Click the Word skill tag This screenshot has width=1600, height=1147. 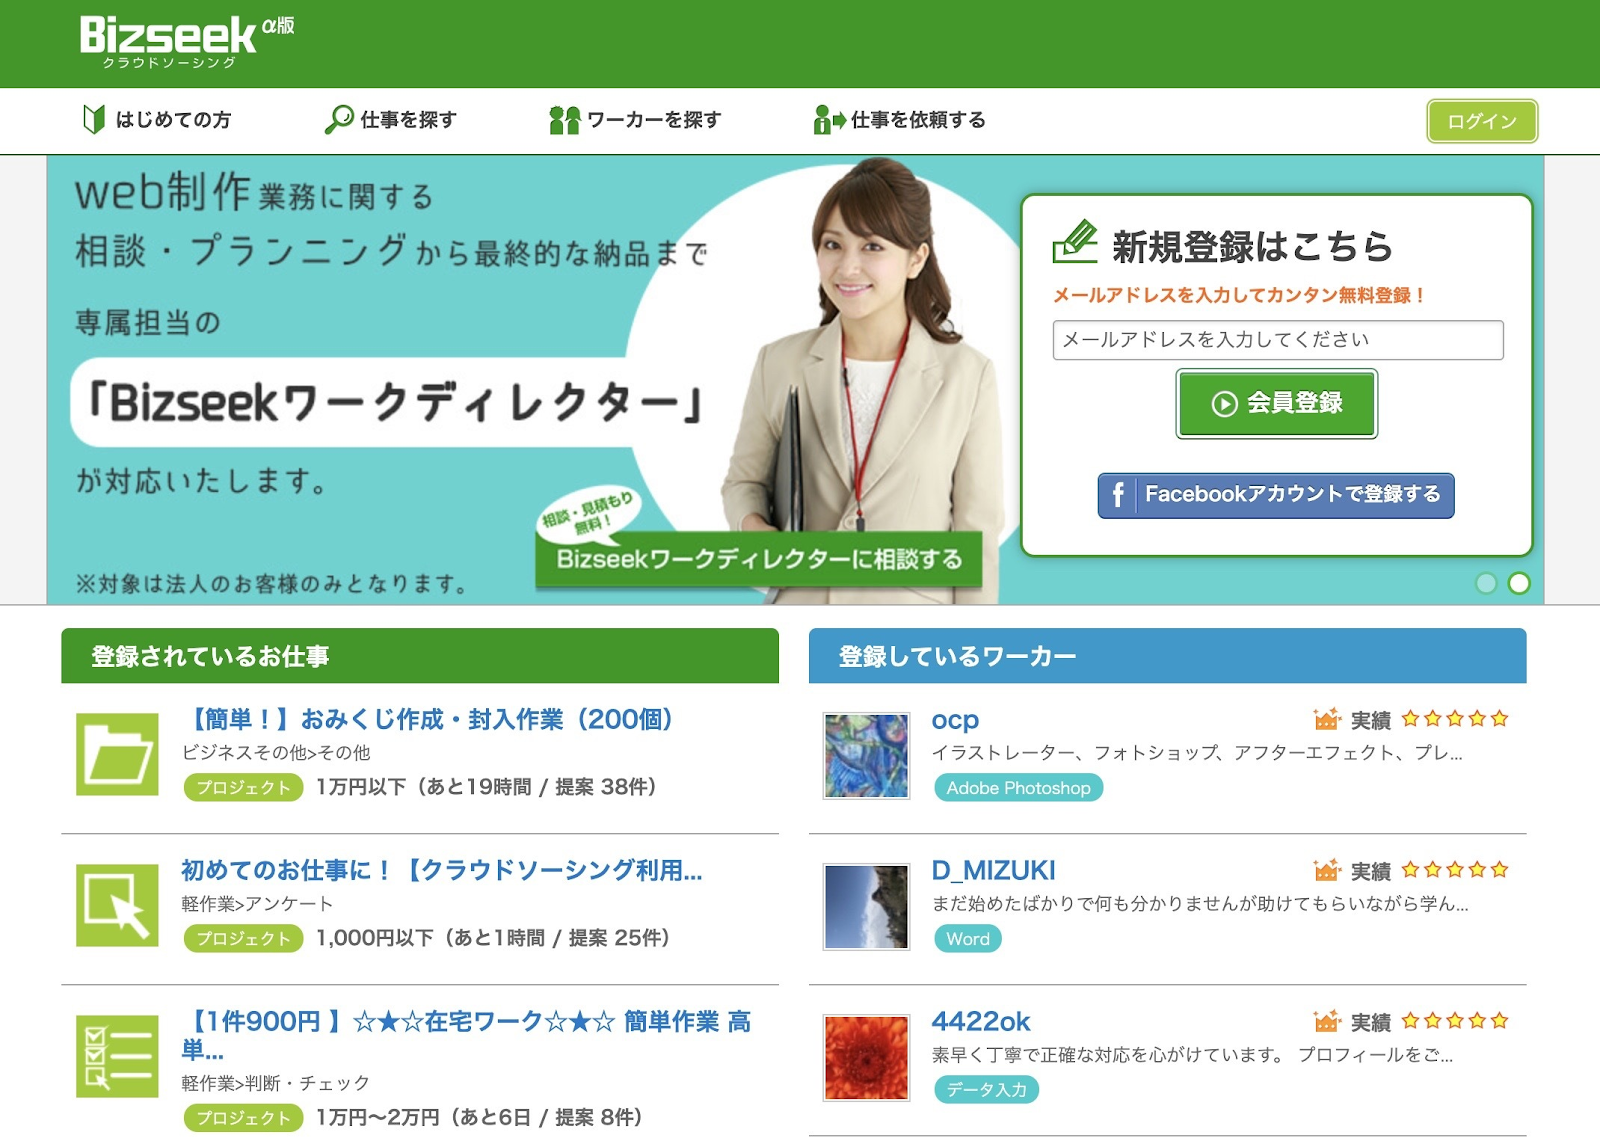pos(967,939)
